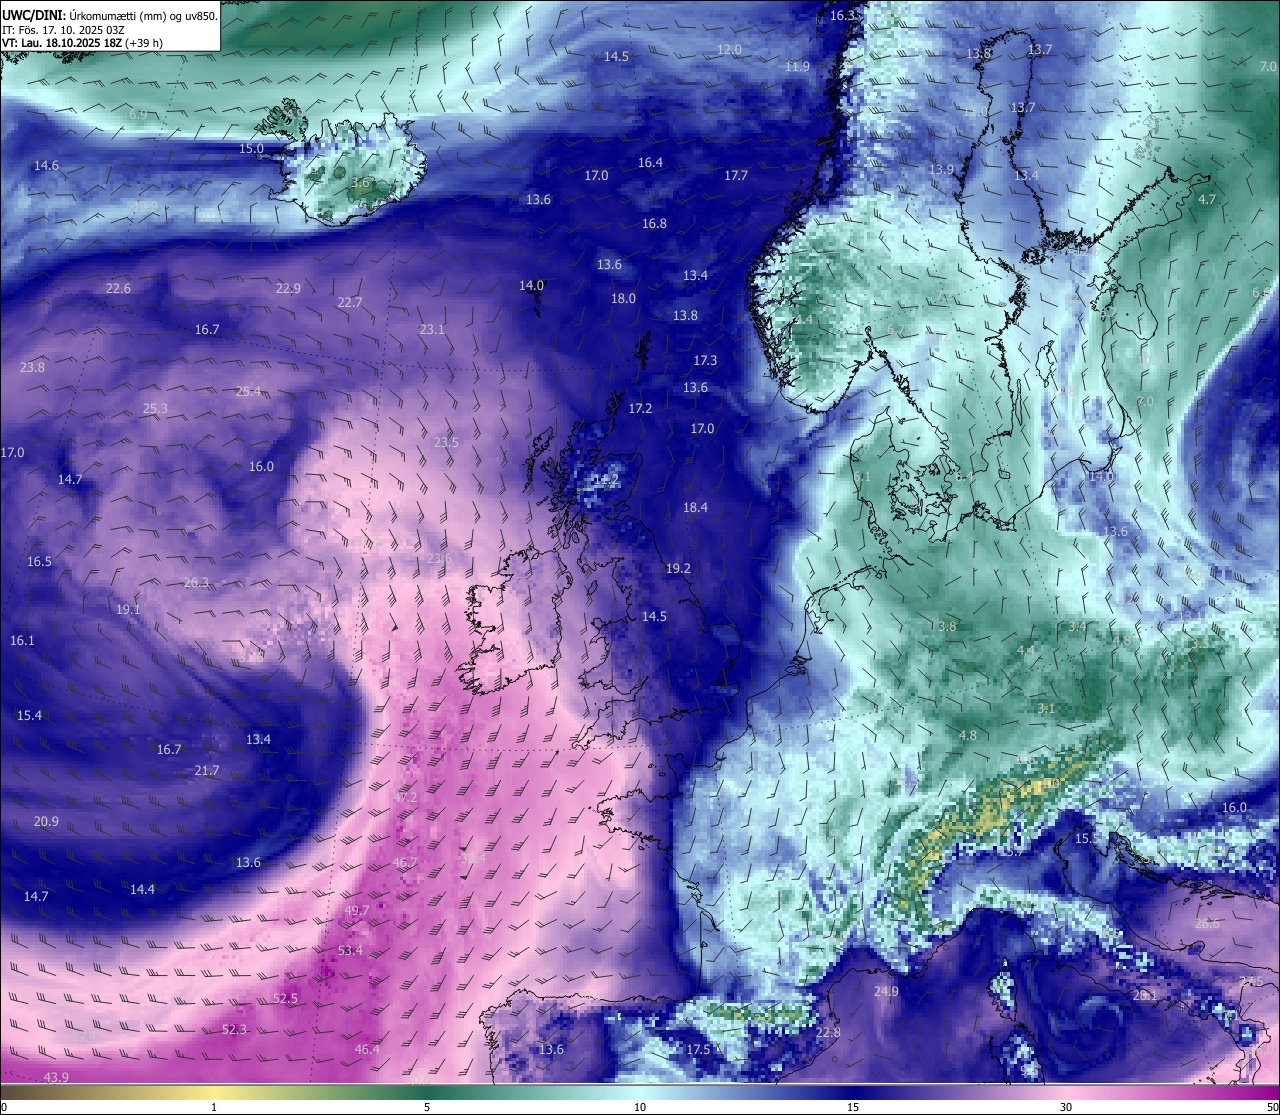Click the 21.7 value on the map
1280x1115 pixels.
[x=206, y=770]
